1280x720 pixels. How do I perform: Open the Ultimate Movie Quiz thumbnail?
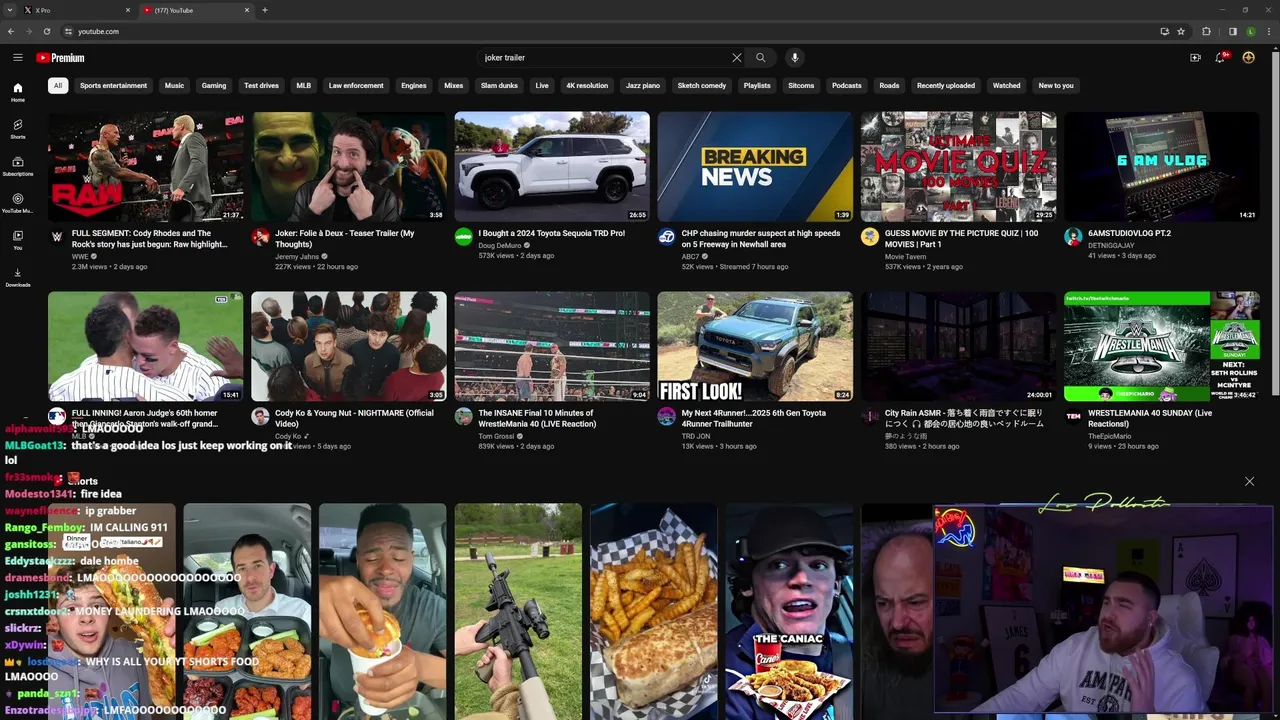[x=958, y=166]
